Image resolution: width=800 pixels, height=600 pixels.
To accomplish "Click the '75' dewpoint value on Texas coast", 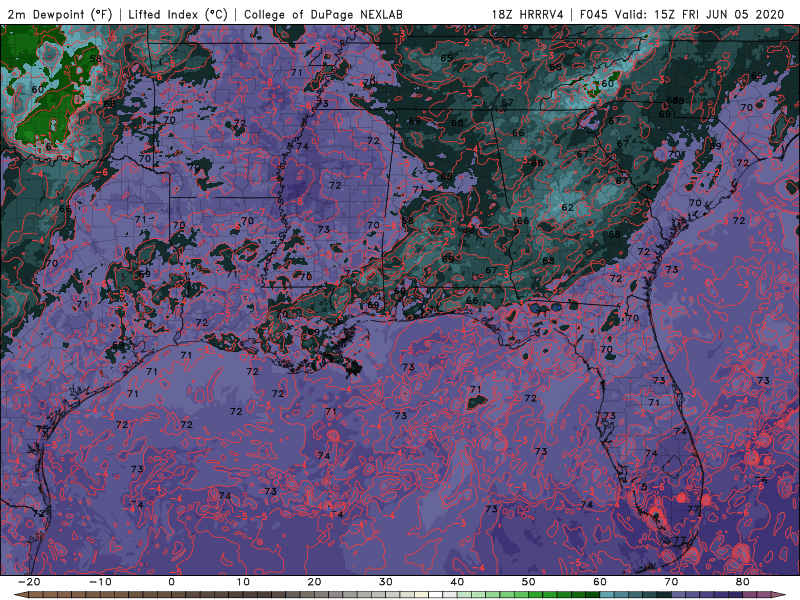I will coord(42,430).
